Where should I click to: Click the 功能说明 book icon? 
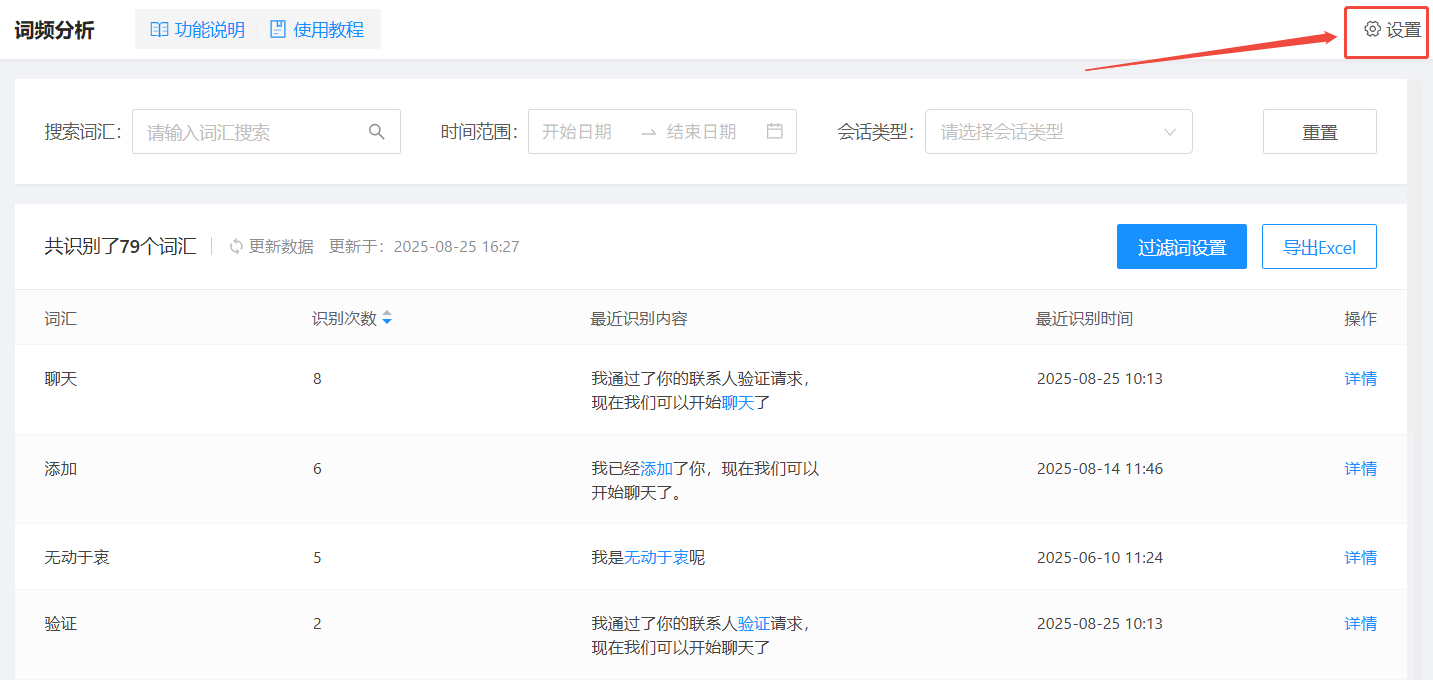point(159,30)
